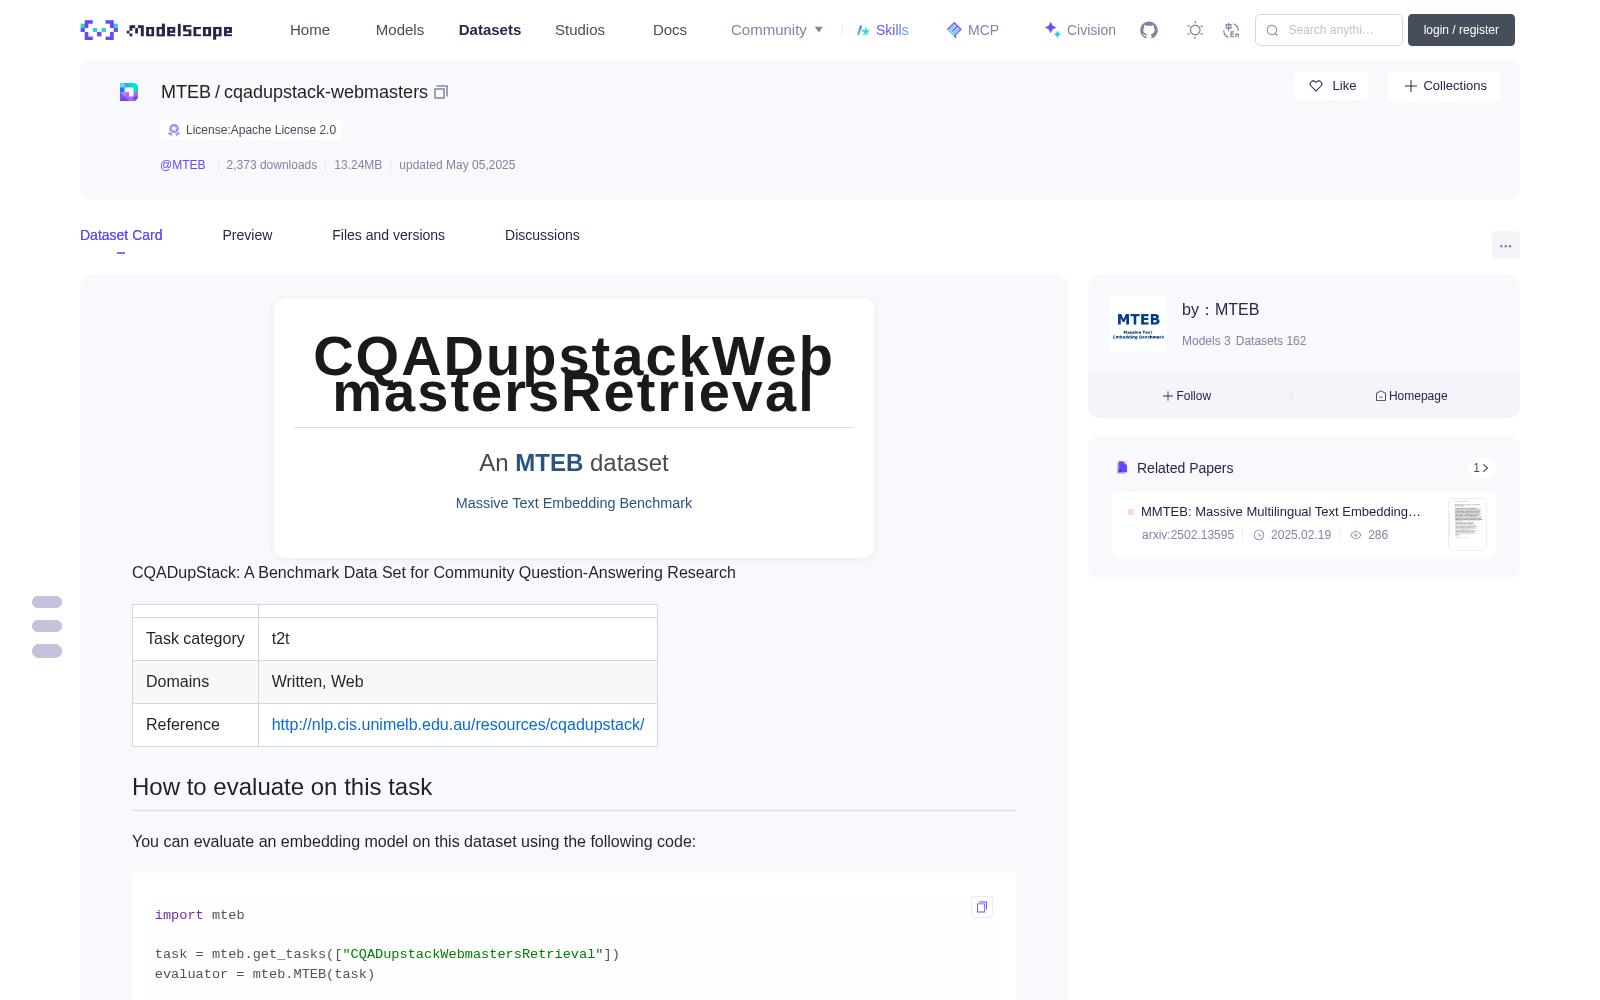This screenshot has width=1600, height=1000.
Task: Open the Civision navigation item
Action: [x=1080, y=30]
